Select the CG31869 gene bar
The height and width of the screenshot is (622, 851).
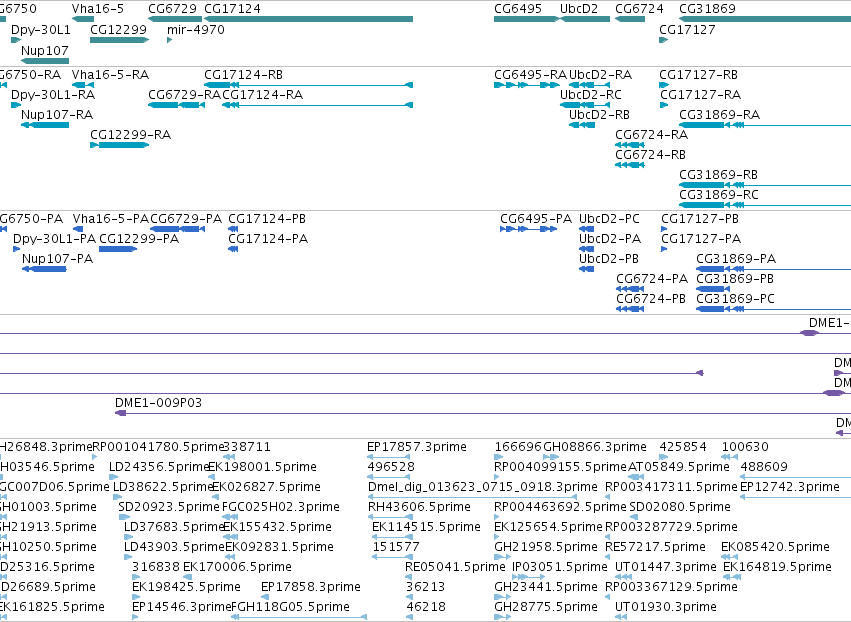(x=765, y=19)
